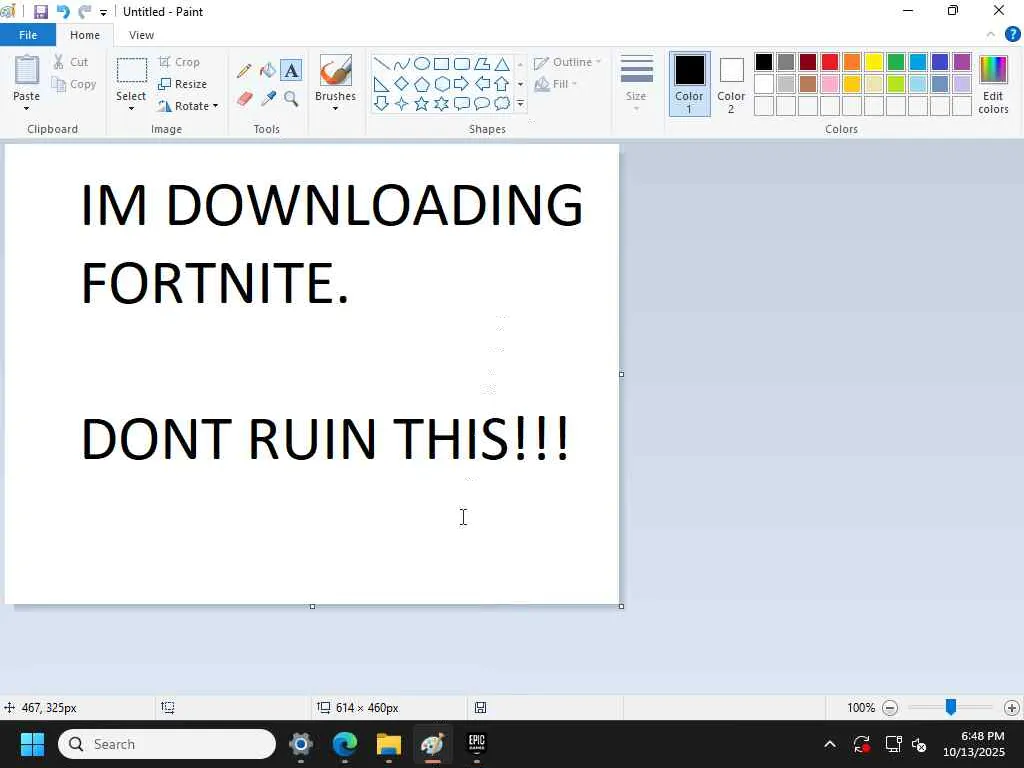Screen dimensions: 1024x768
Task: Choose the Four-point star shape
Action: 402,103
